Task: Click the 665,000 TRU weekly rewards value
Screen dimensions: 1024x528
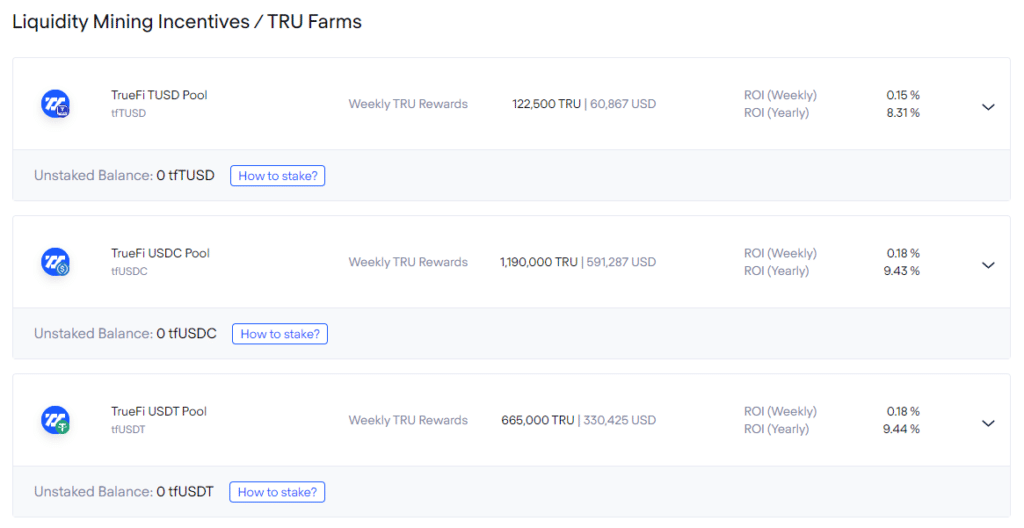Action: pos(538,420)
